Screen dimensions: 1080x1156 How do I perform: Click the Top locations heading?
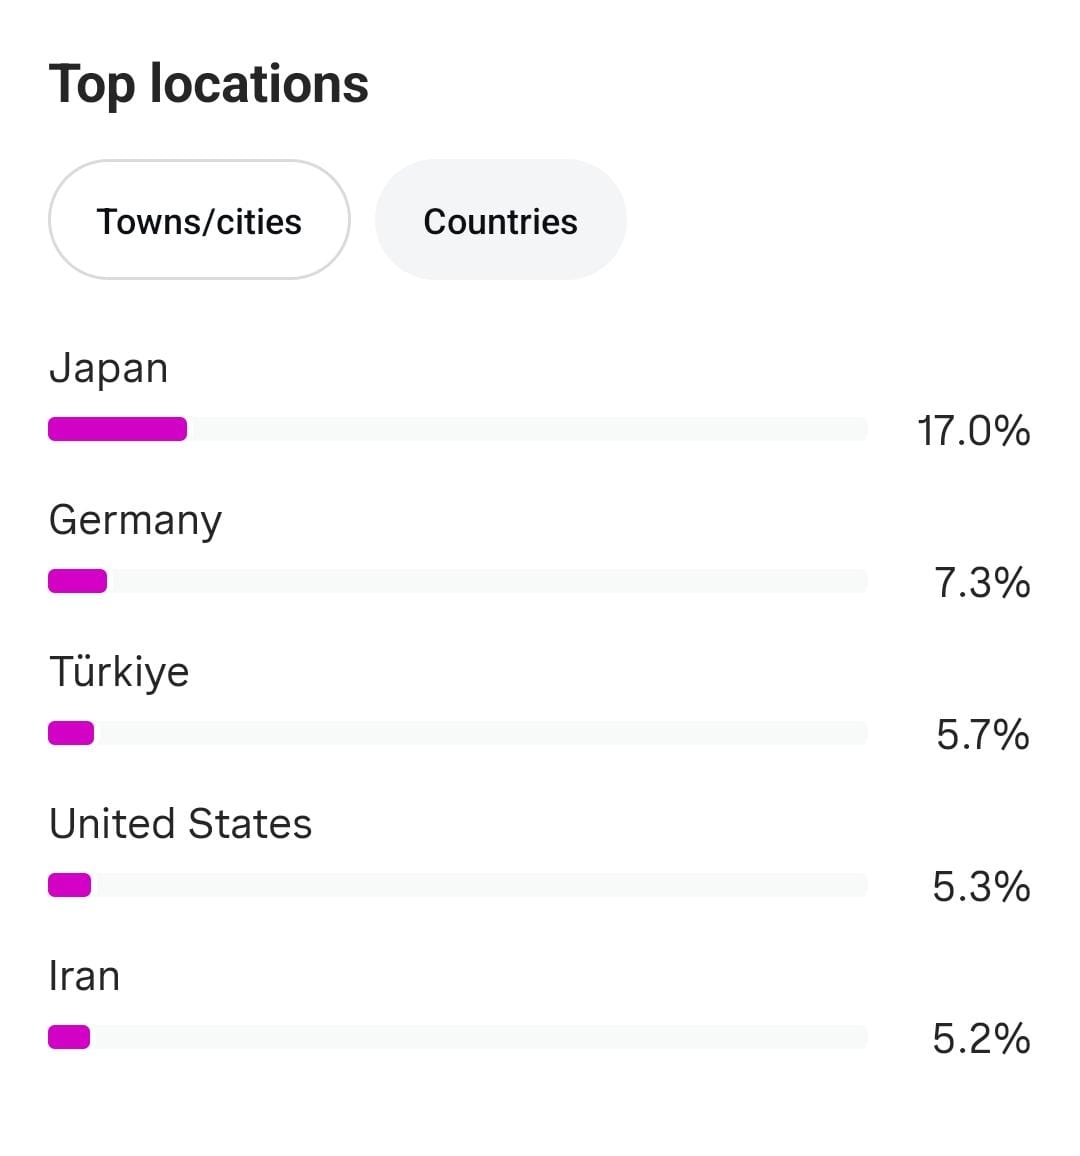[x=208, y=84]
